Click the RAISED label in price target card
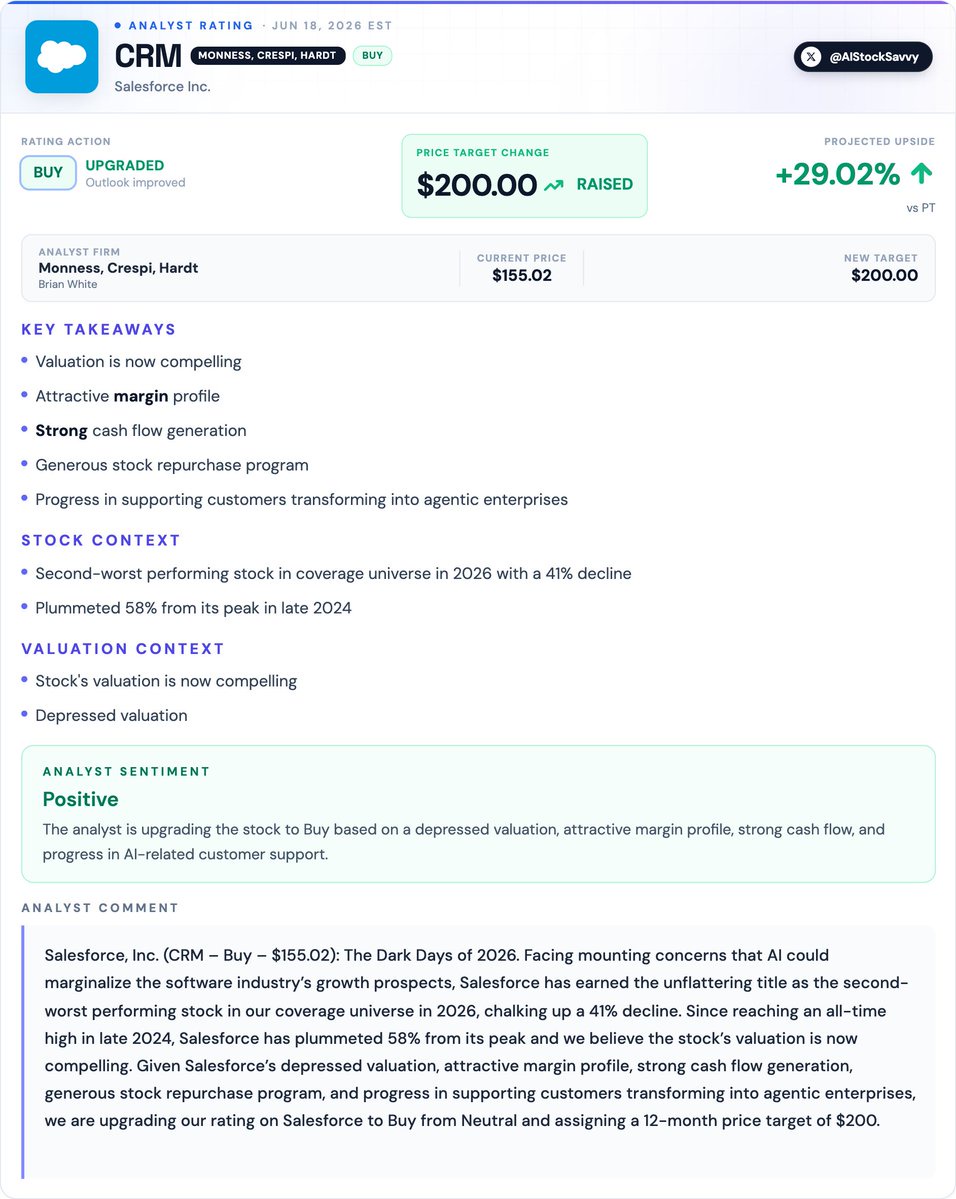The width and height of the screenshot is (956, 1199). click(605, 184)
